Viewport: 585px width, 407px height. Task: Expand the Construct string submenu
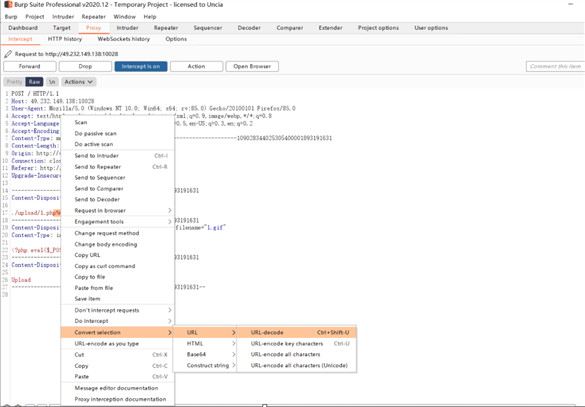pyautogui.click(x=205, y=365)
